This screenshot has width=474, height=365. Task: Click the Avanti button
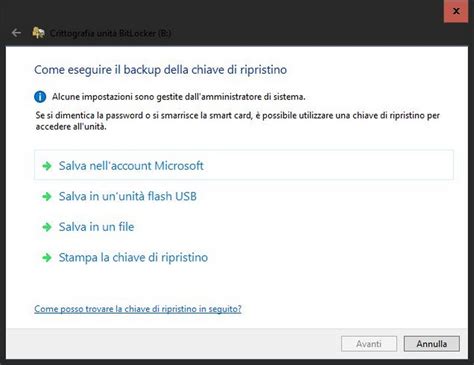coord(369,344)
